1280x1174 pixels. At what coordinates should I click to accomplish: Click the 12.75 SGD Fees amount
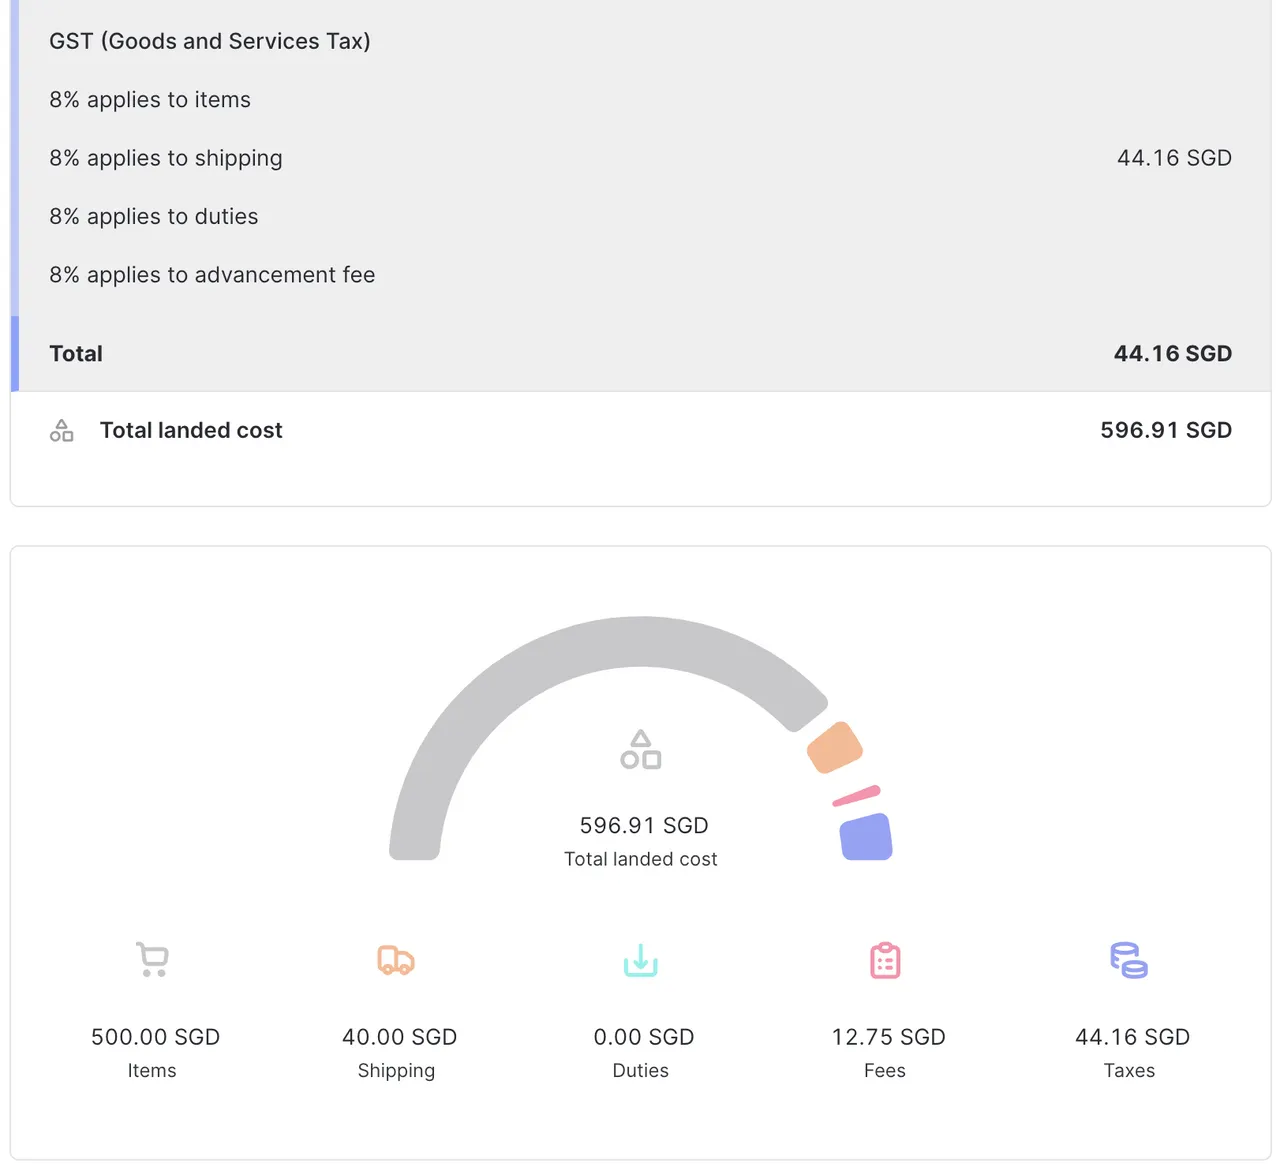887,1037
